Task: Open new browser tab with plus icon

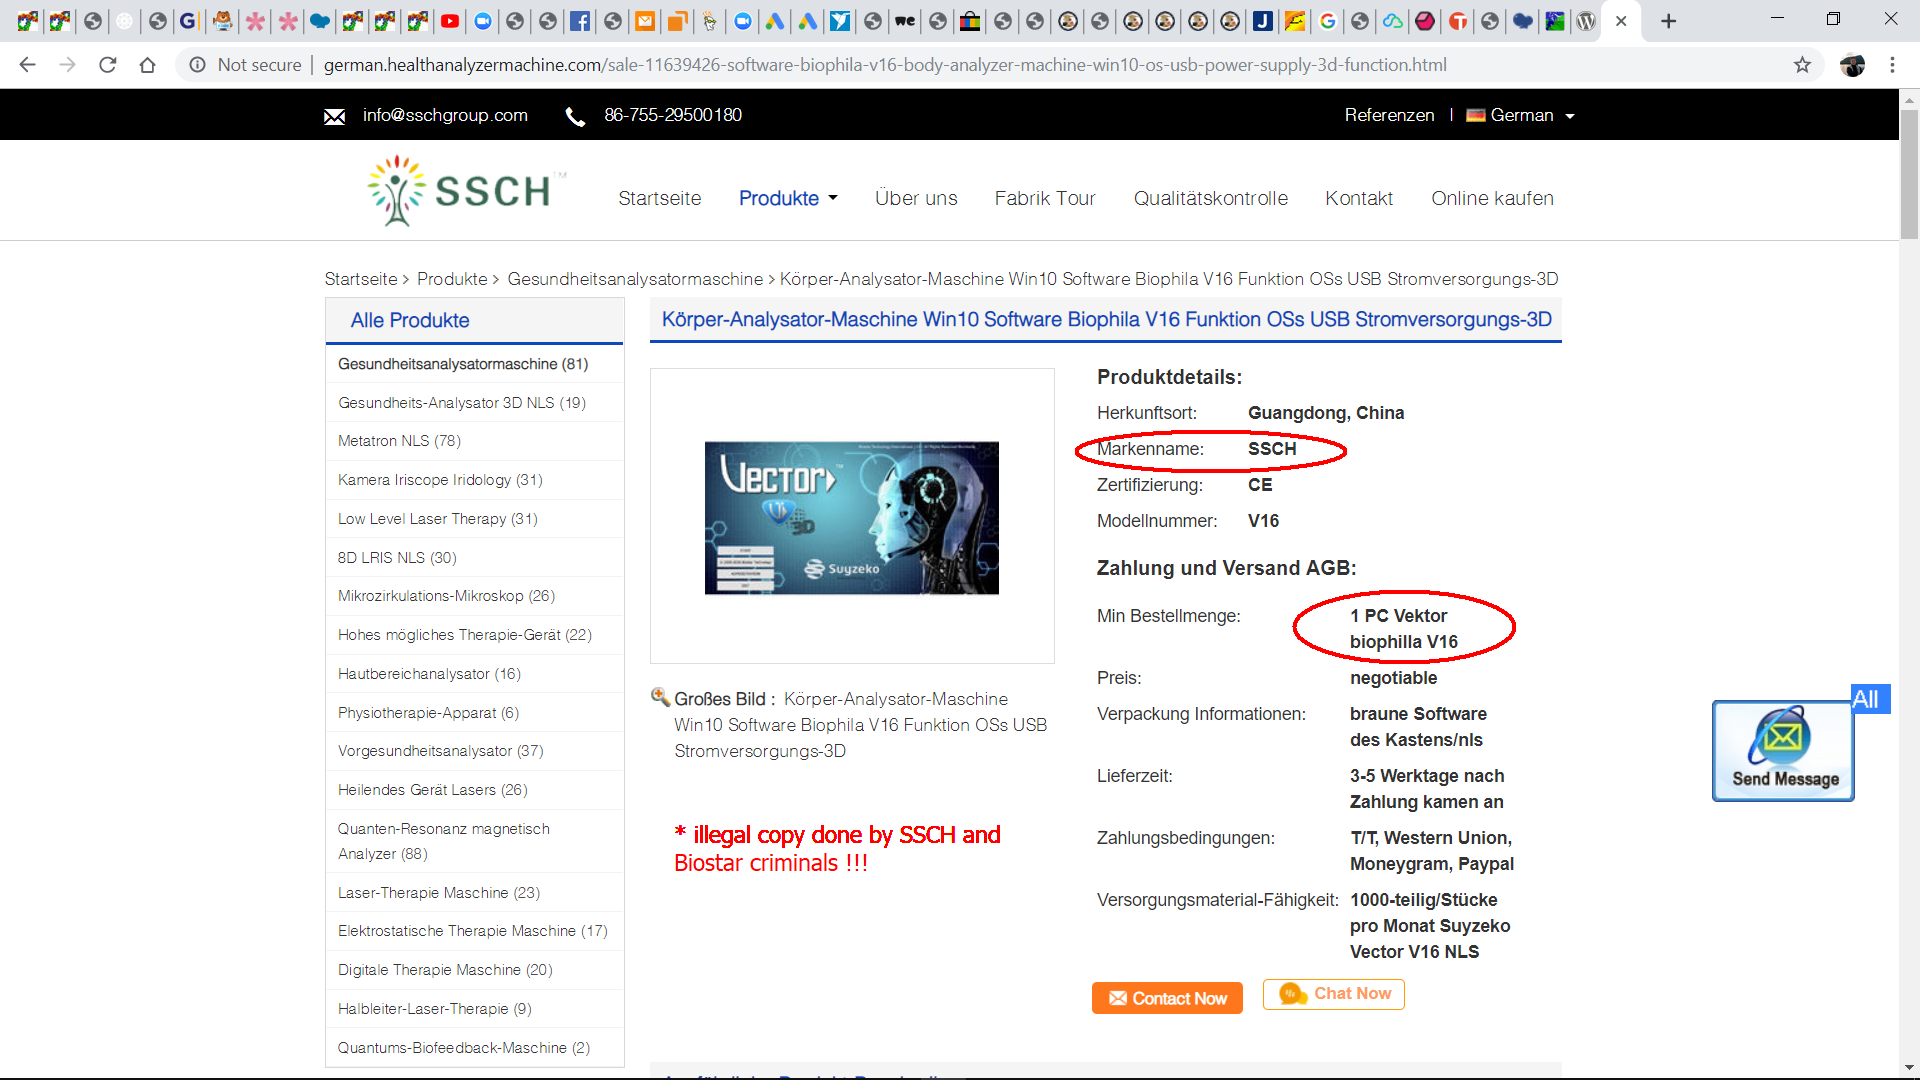Action: [1668, 21]
